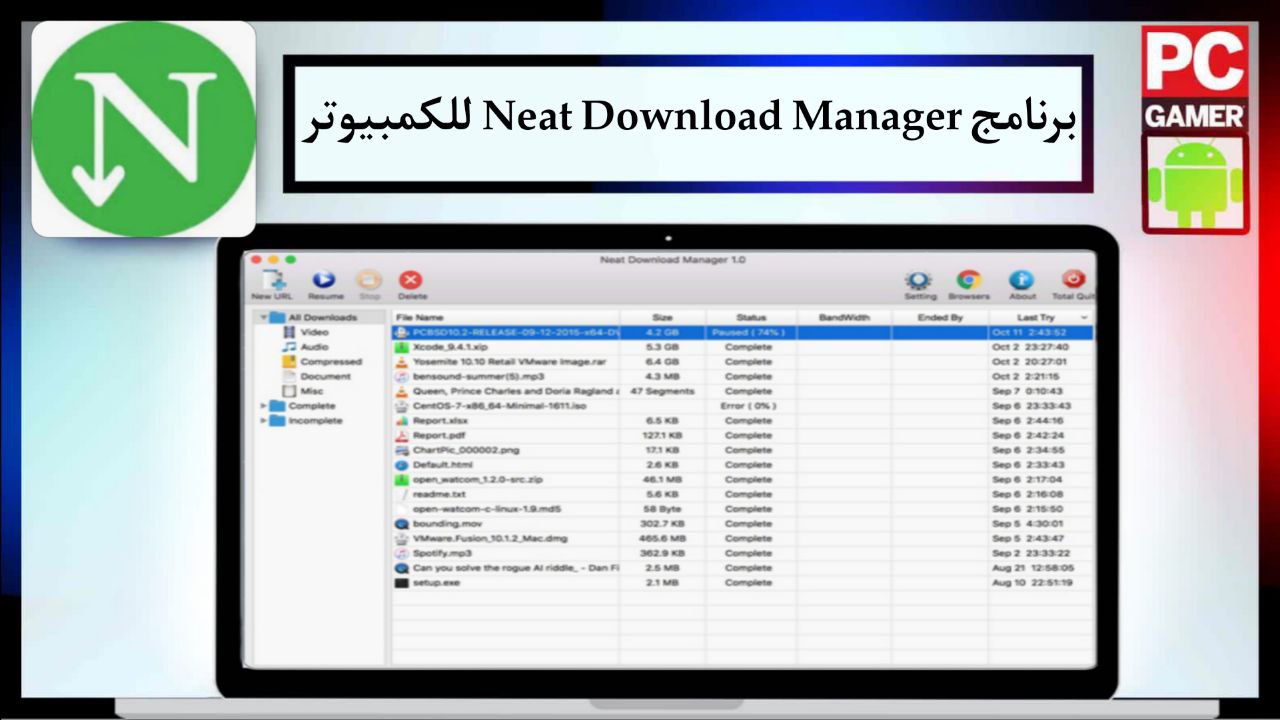Sort by the Last Try column header

point(1034,317)
